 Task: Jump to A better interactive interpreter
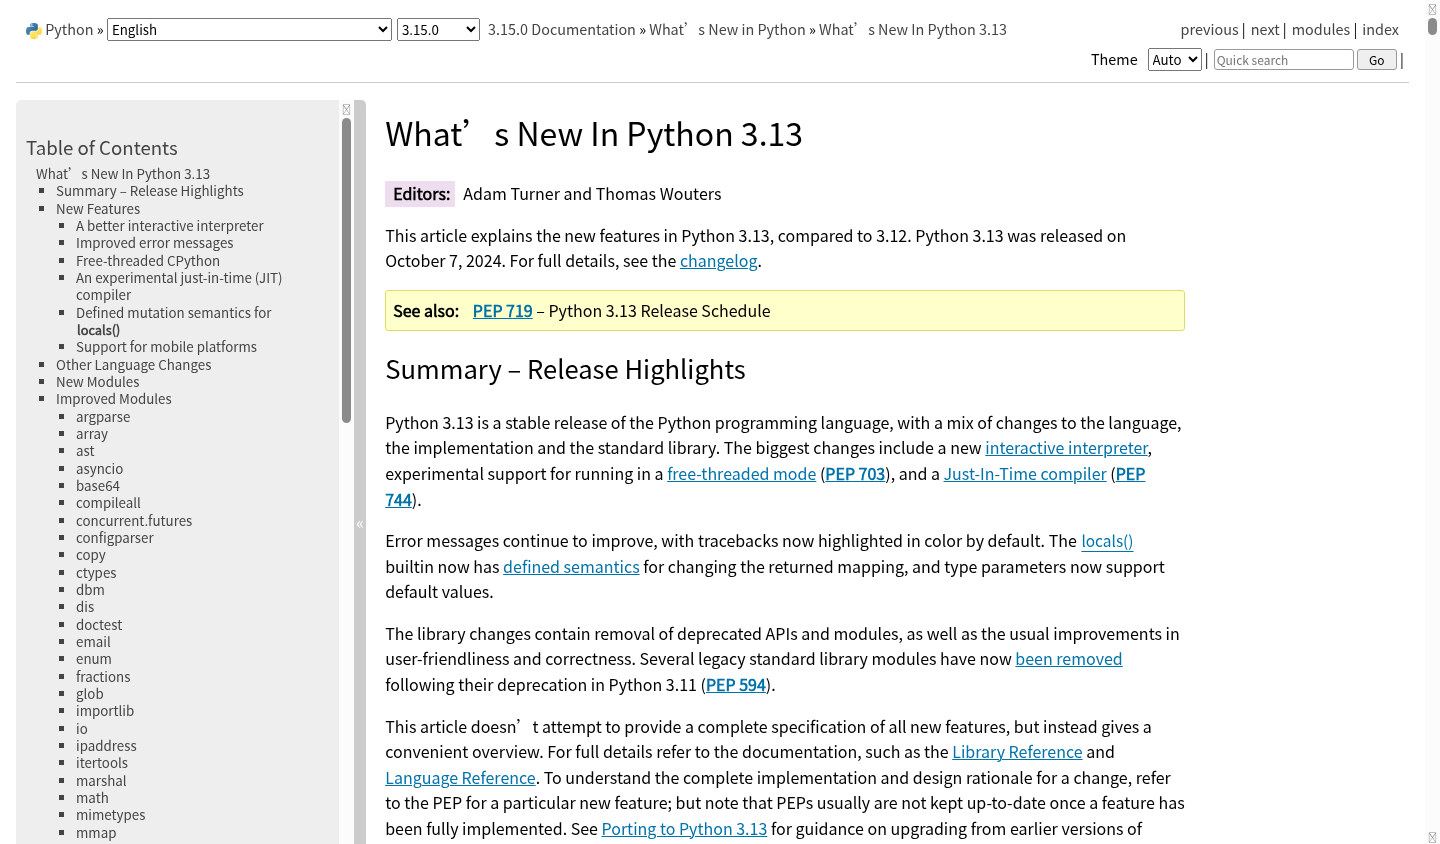coord(170,226)
